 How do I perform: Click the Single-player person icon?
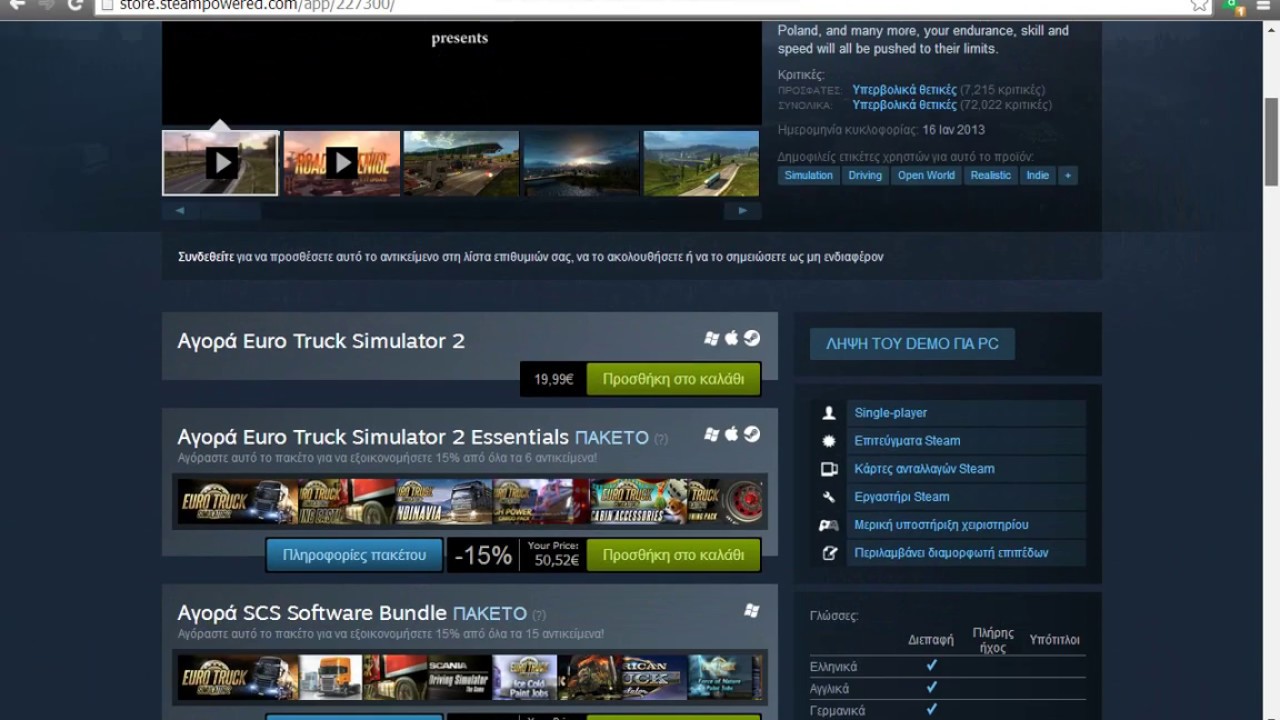(x=829, y=413)
